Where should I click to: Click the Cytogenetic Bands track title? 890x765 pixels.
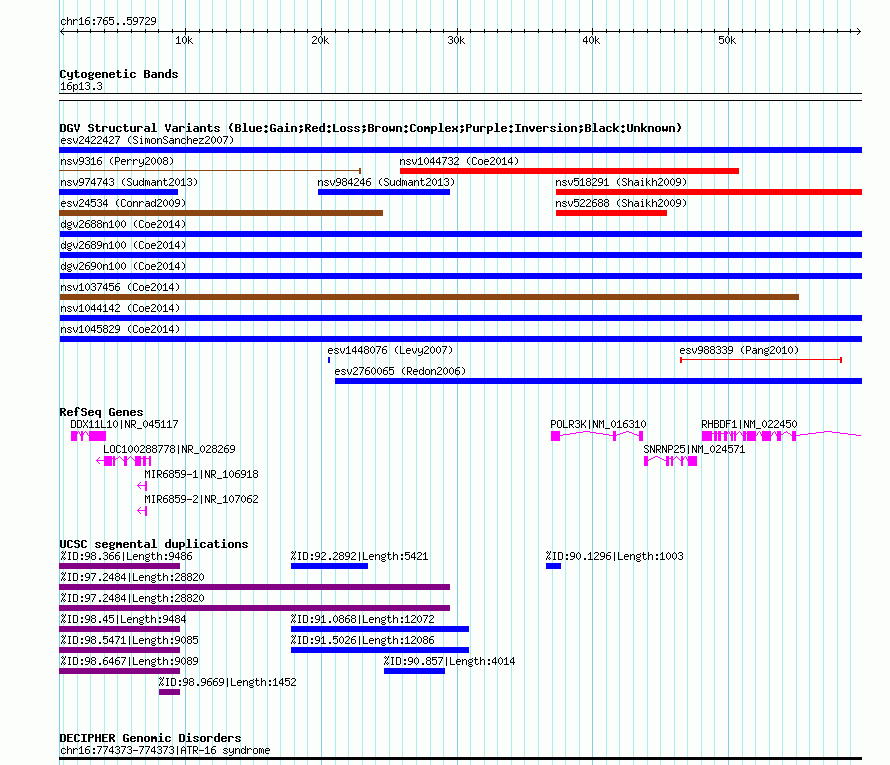pos(119,74)
